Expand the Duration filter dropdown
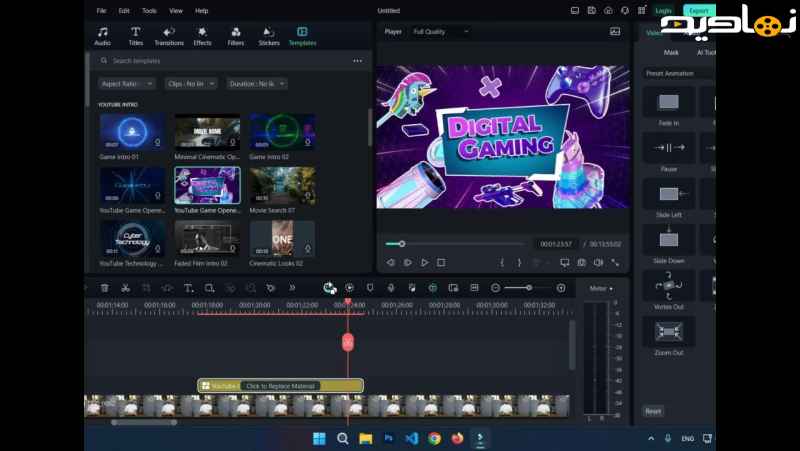This screenshot has width=800, height=451. pyautogui.click(x=257, y=84)
